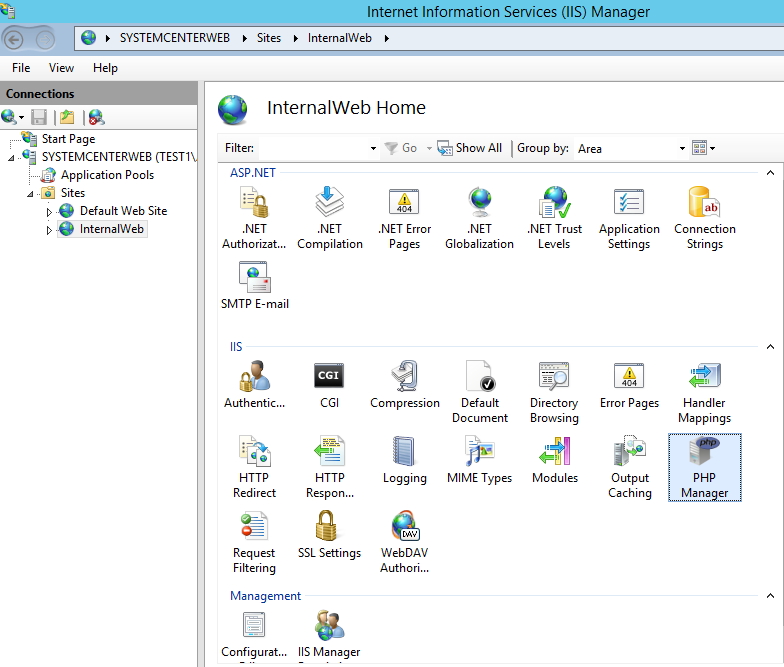Expand the Default Web Site node

(x=49, y=212)
